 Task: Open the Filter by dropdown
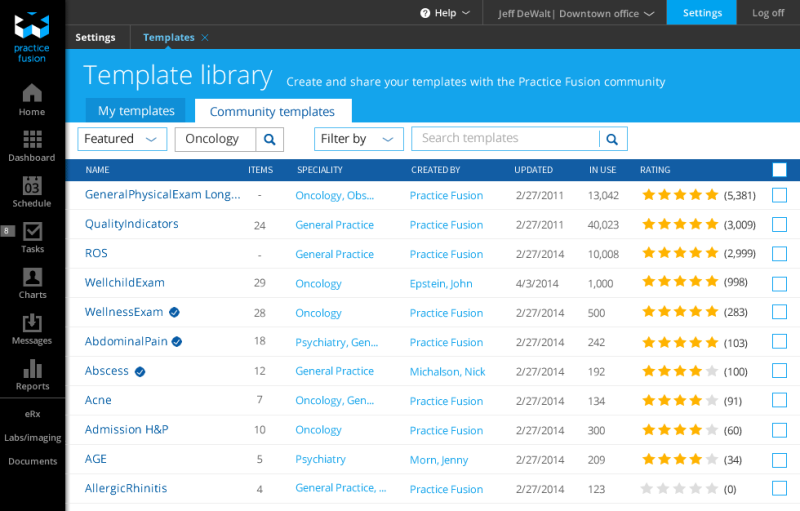[x=359, y=139]
